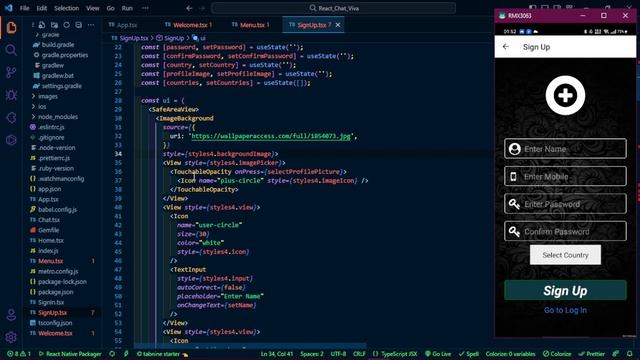Viewport: 640px width, 360px height.
Task: Click the Spell check status item
Action: [x=468, y=354]
